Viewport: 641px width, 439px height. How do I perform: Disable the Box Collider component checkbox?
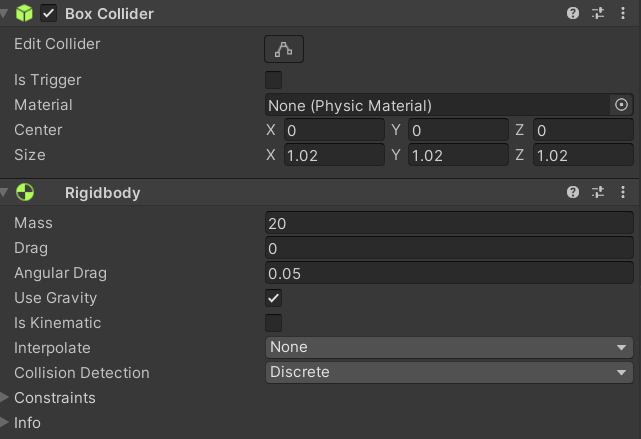point(48,13)
